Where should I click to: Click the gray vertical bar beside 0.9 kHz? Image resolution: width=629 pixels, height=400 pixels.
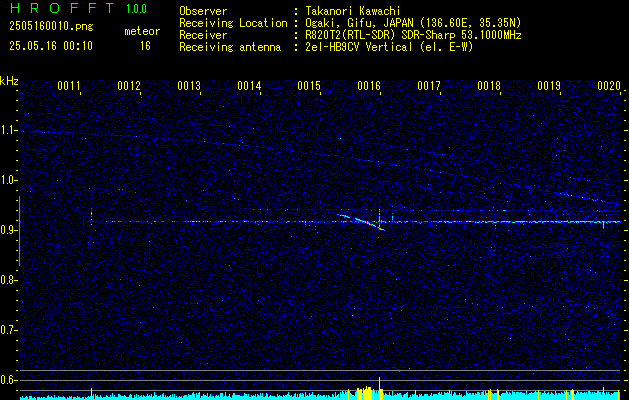pyautogui.click(x=19, y=231)
